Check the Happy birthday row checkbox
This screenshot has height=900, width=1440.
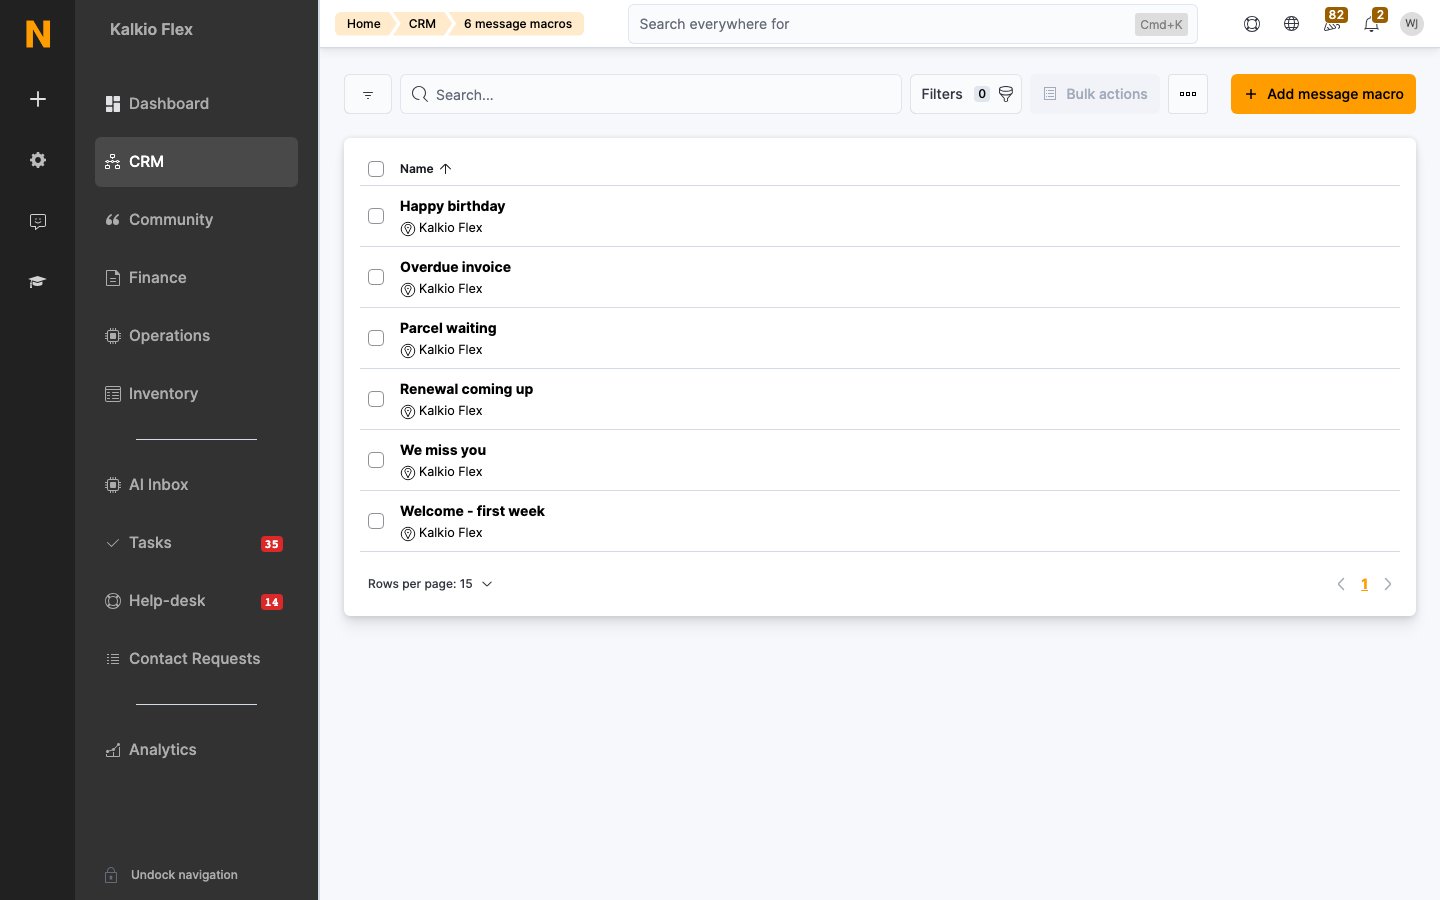[376, 216]
